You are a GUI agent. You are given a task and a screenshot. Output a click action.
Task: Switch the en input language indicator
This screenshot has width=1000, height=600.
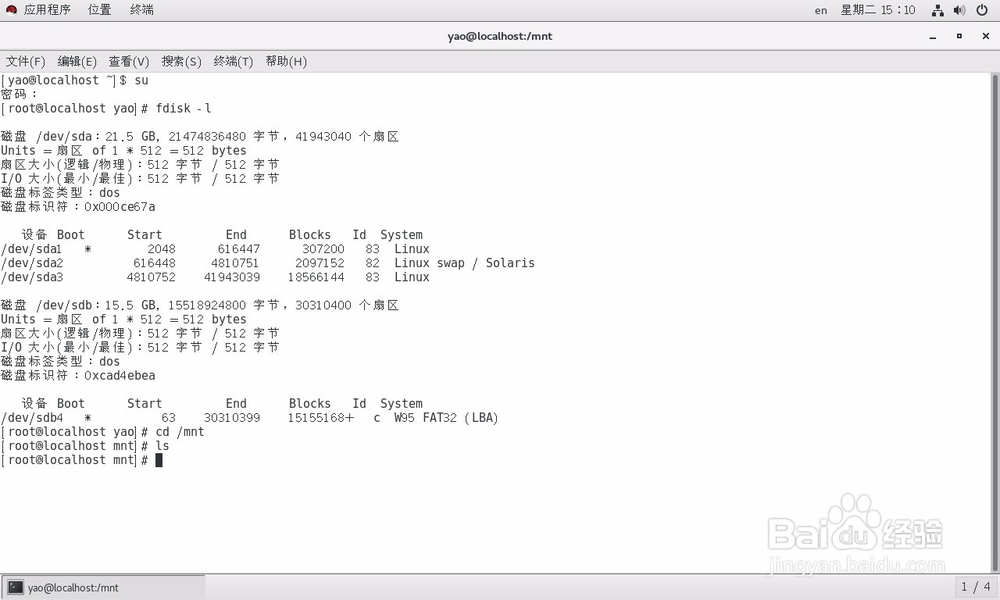(x=821, y=10)
